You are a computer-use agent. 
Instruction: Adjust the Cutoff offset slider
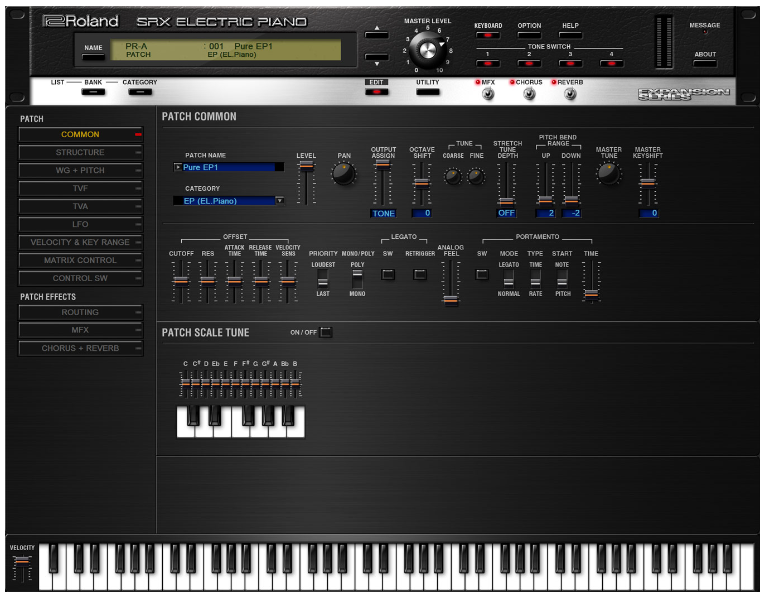[181, 282]
